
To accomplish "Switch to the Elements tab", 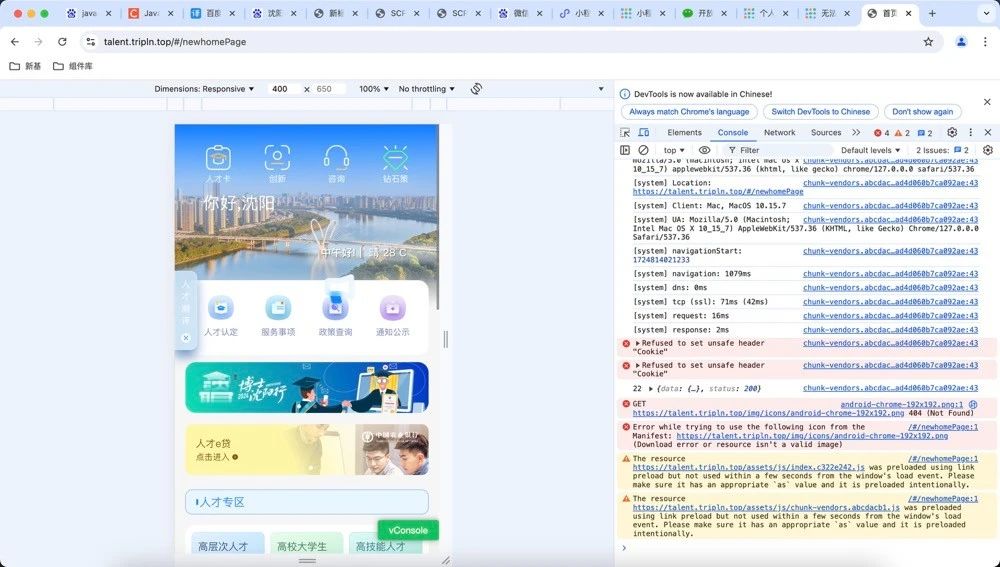I will point(684,133).
